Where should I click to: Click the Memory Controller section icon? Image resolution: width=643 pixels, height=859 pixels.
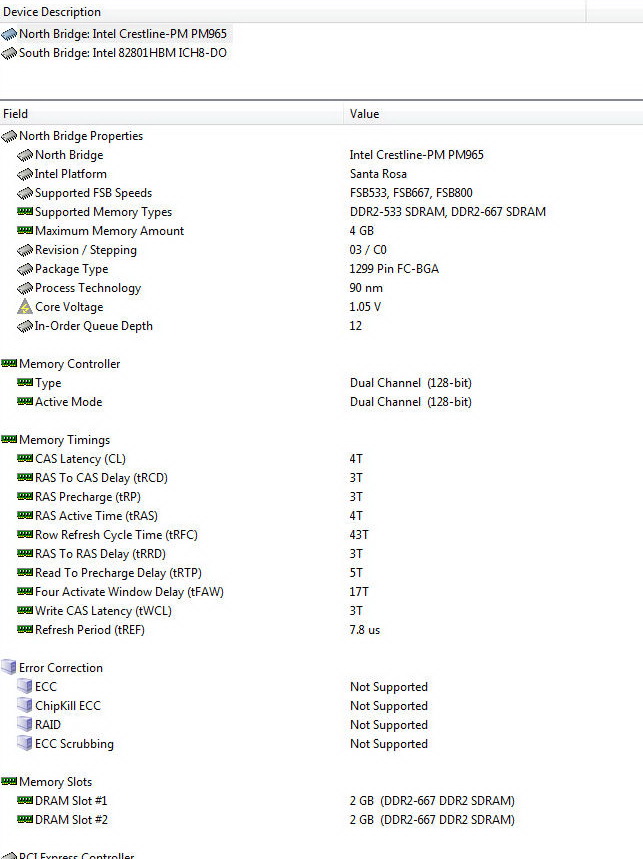point(10,364)
